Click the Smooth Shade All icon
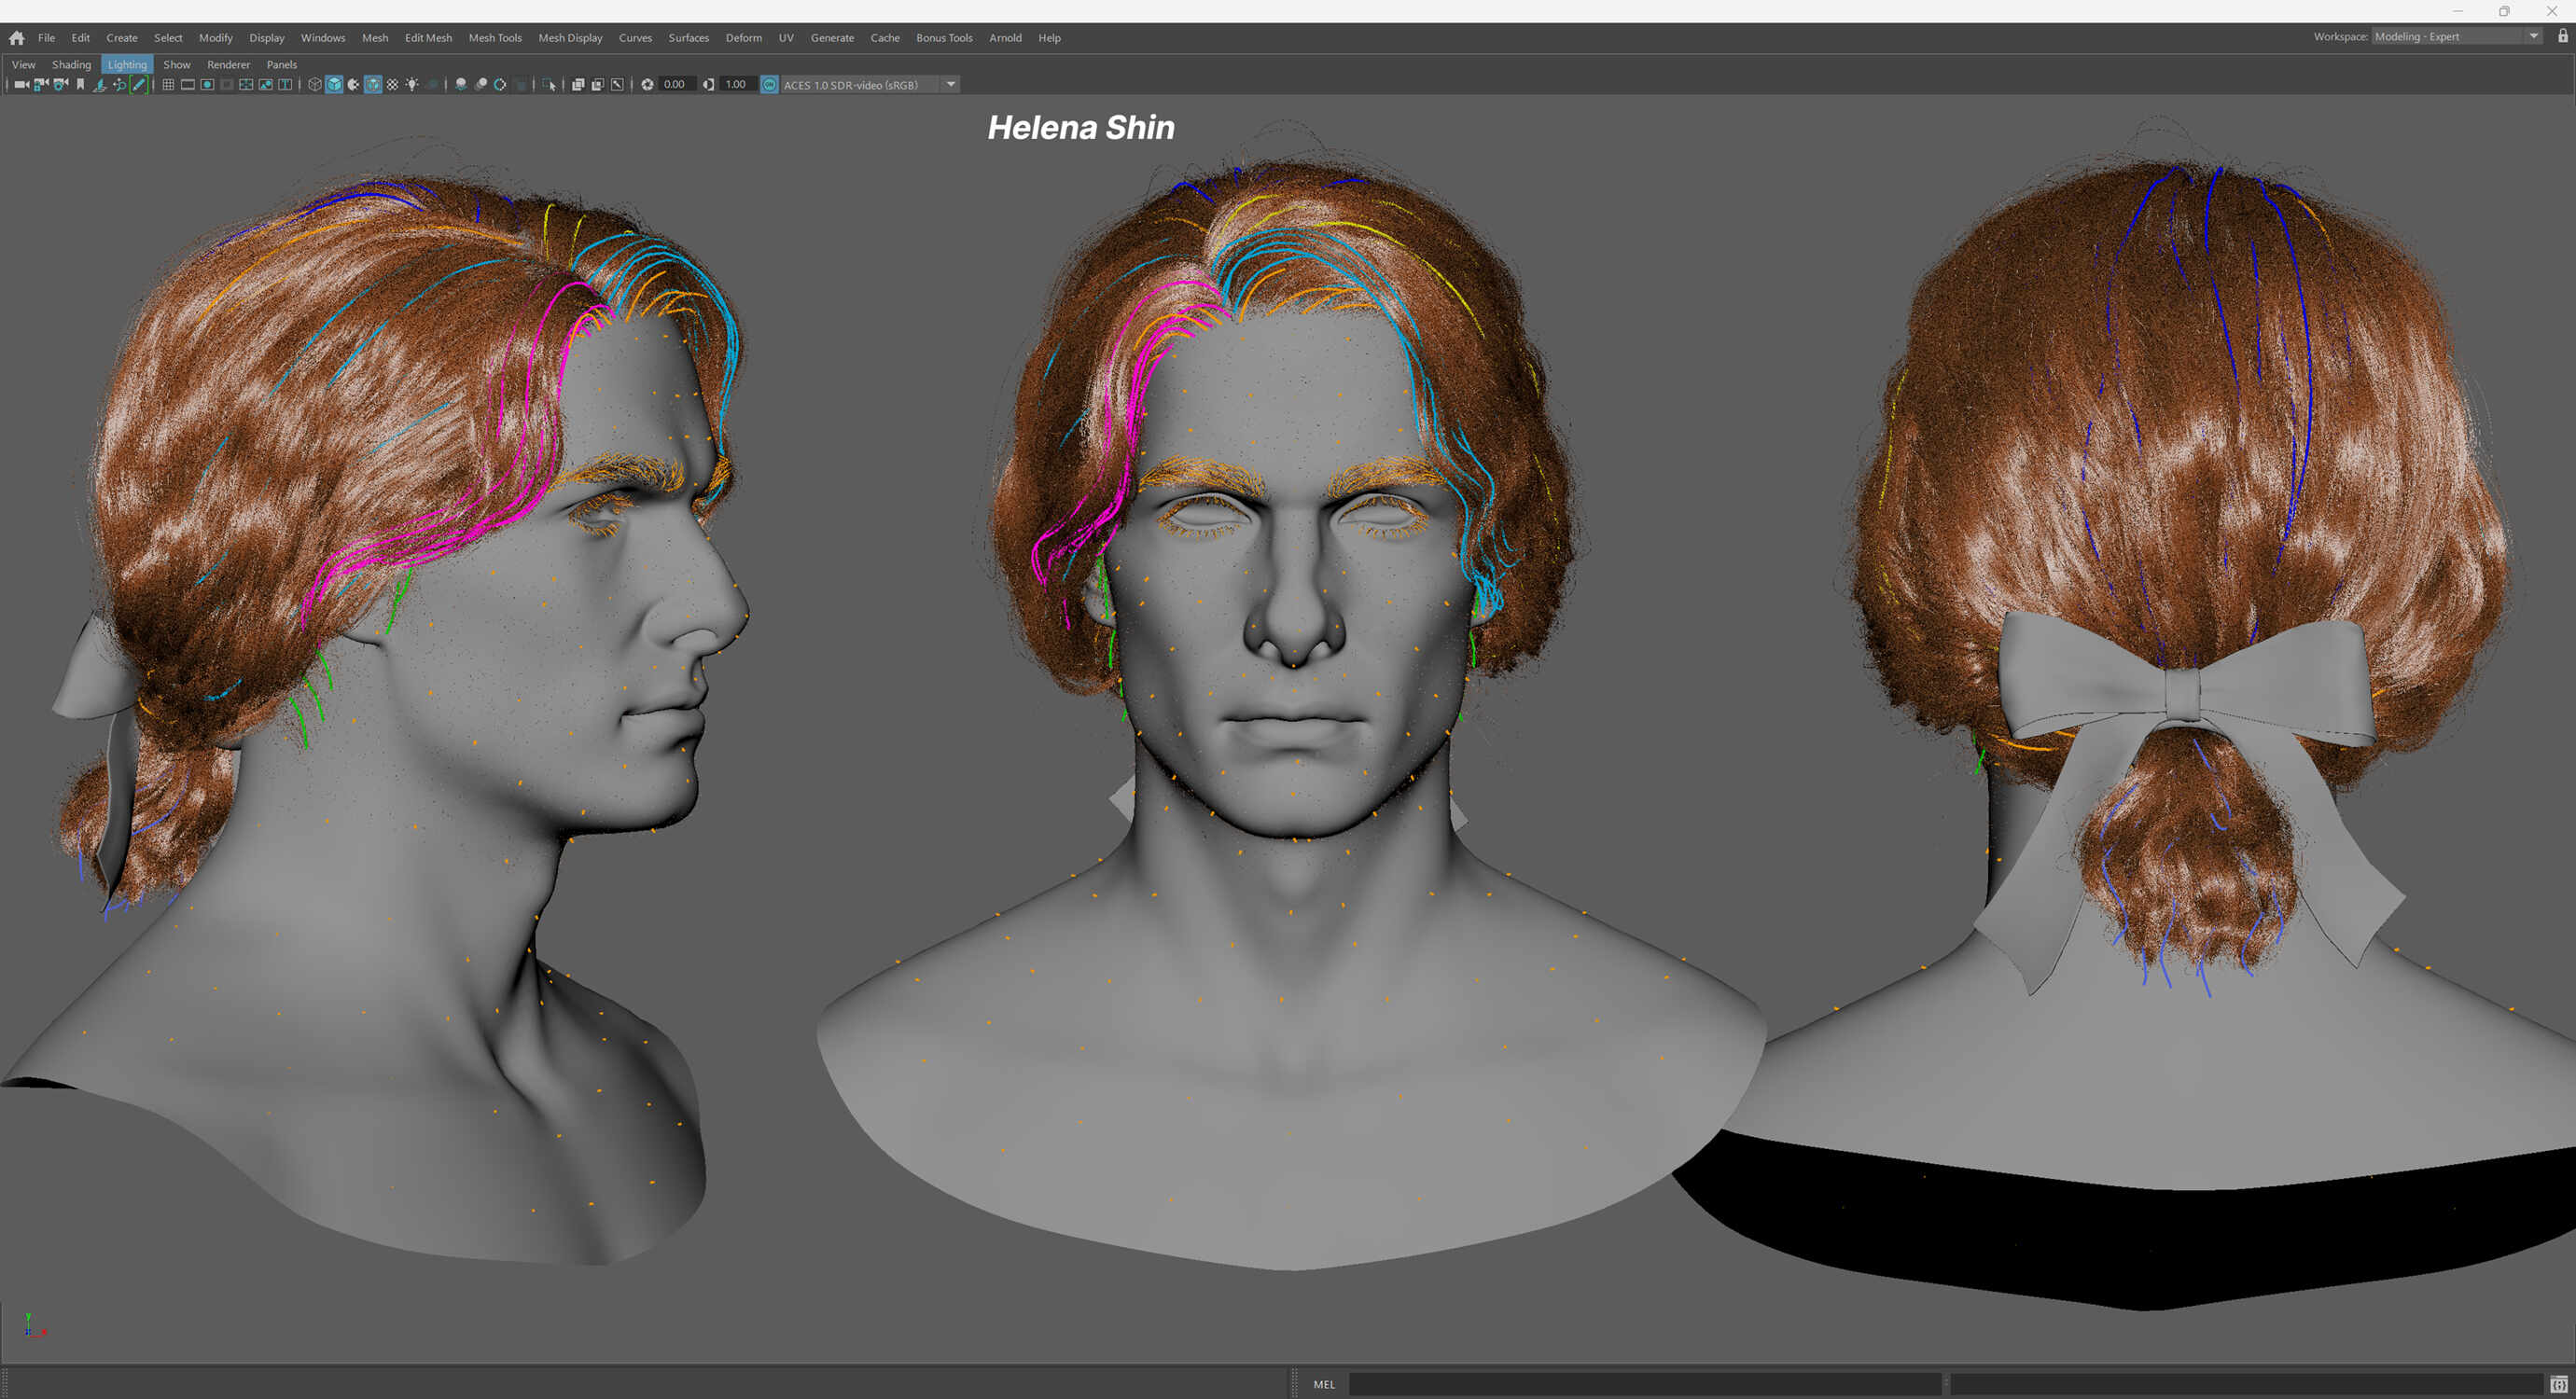The height and width of the screenshot is (1399, 2576). click(334, 85)
